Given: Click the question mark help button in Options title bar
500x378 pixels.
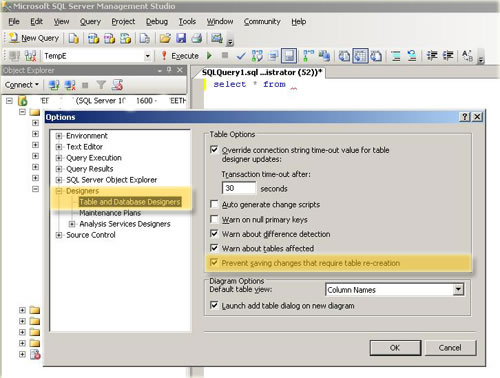Looking at the screenshot, I should pos(465,117).
